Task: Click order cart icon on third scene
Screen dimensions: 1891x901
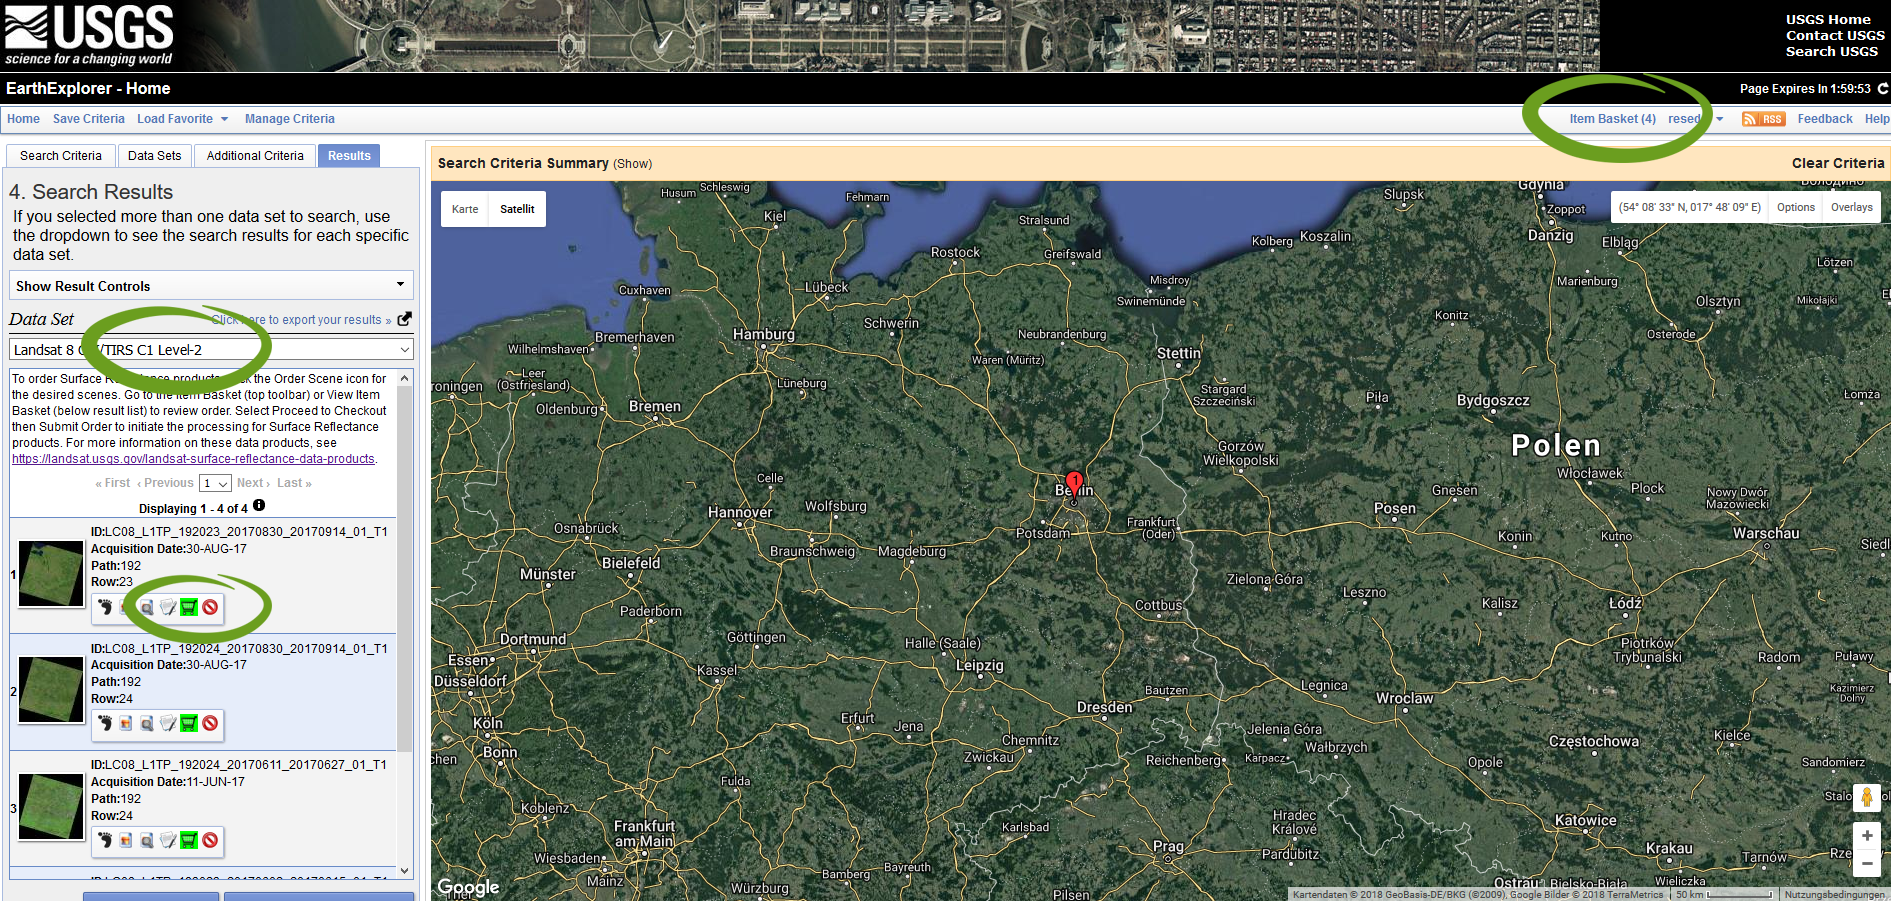Action: 189,840
